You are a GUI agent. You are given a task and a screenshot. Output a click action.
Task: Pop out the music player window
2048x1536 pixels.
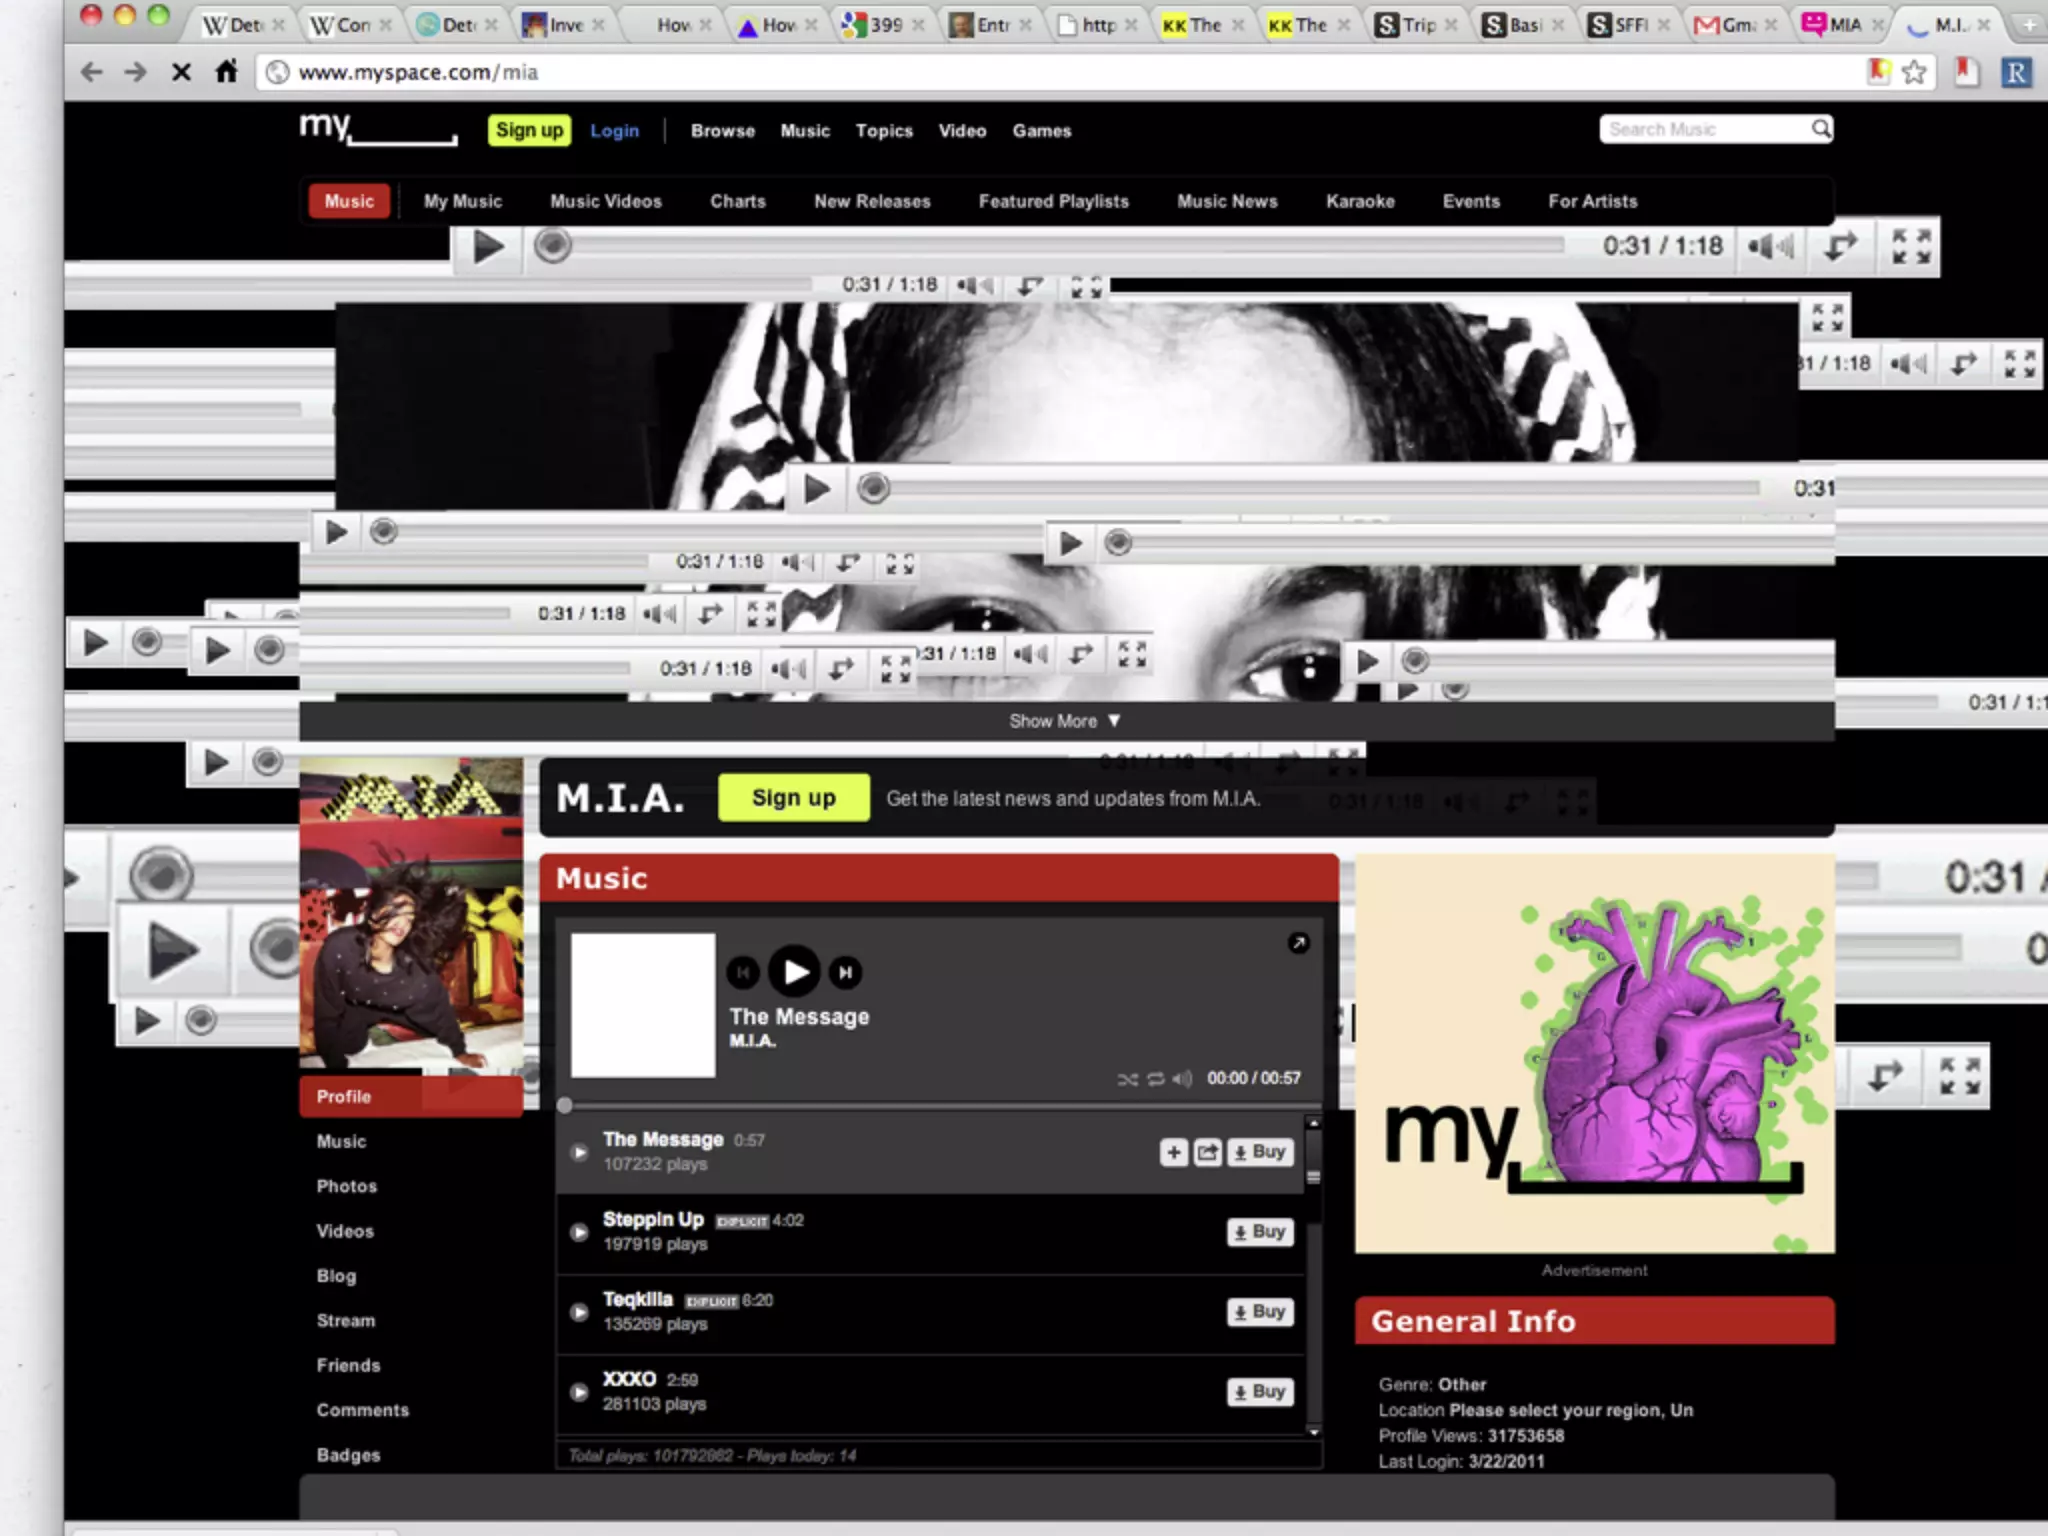(x=1298, y=943)
